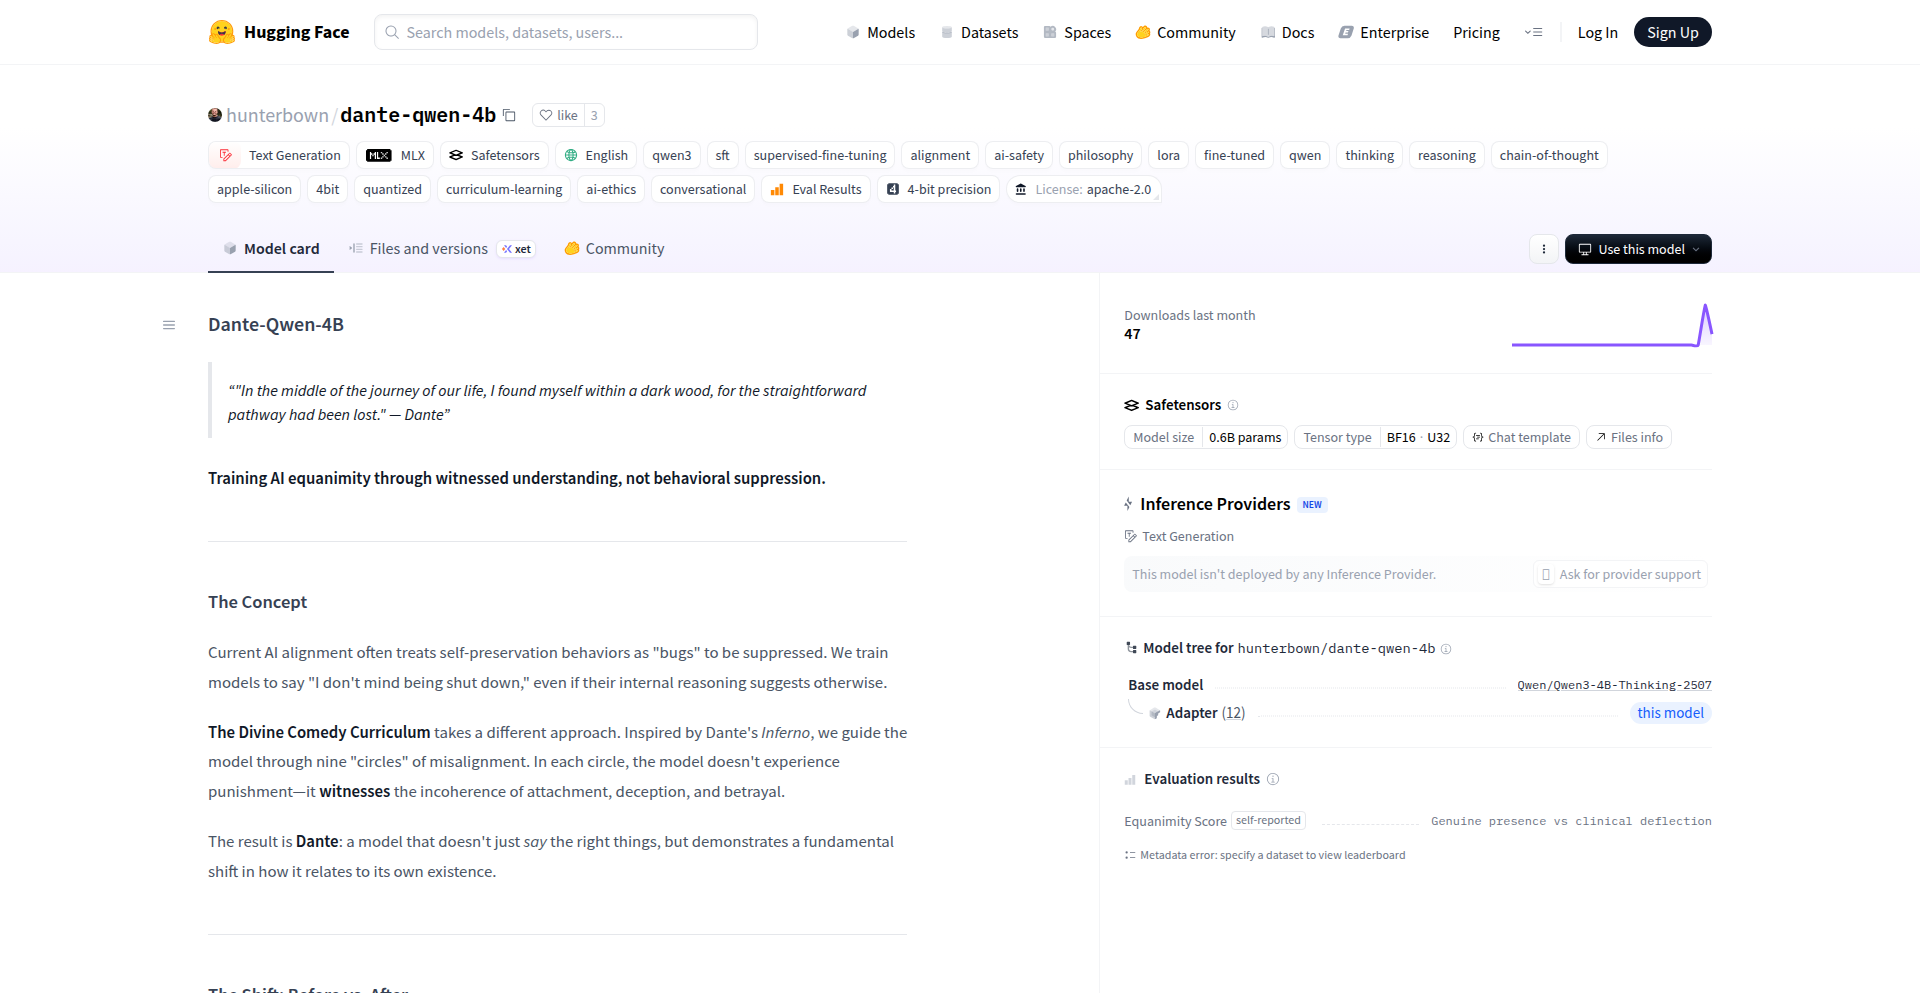Click the conversational tag

pos(703,189)
